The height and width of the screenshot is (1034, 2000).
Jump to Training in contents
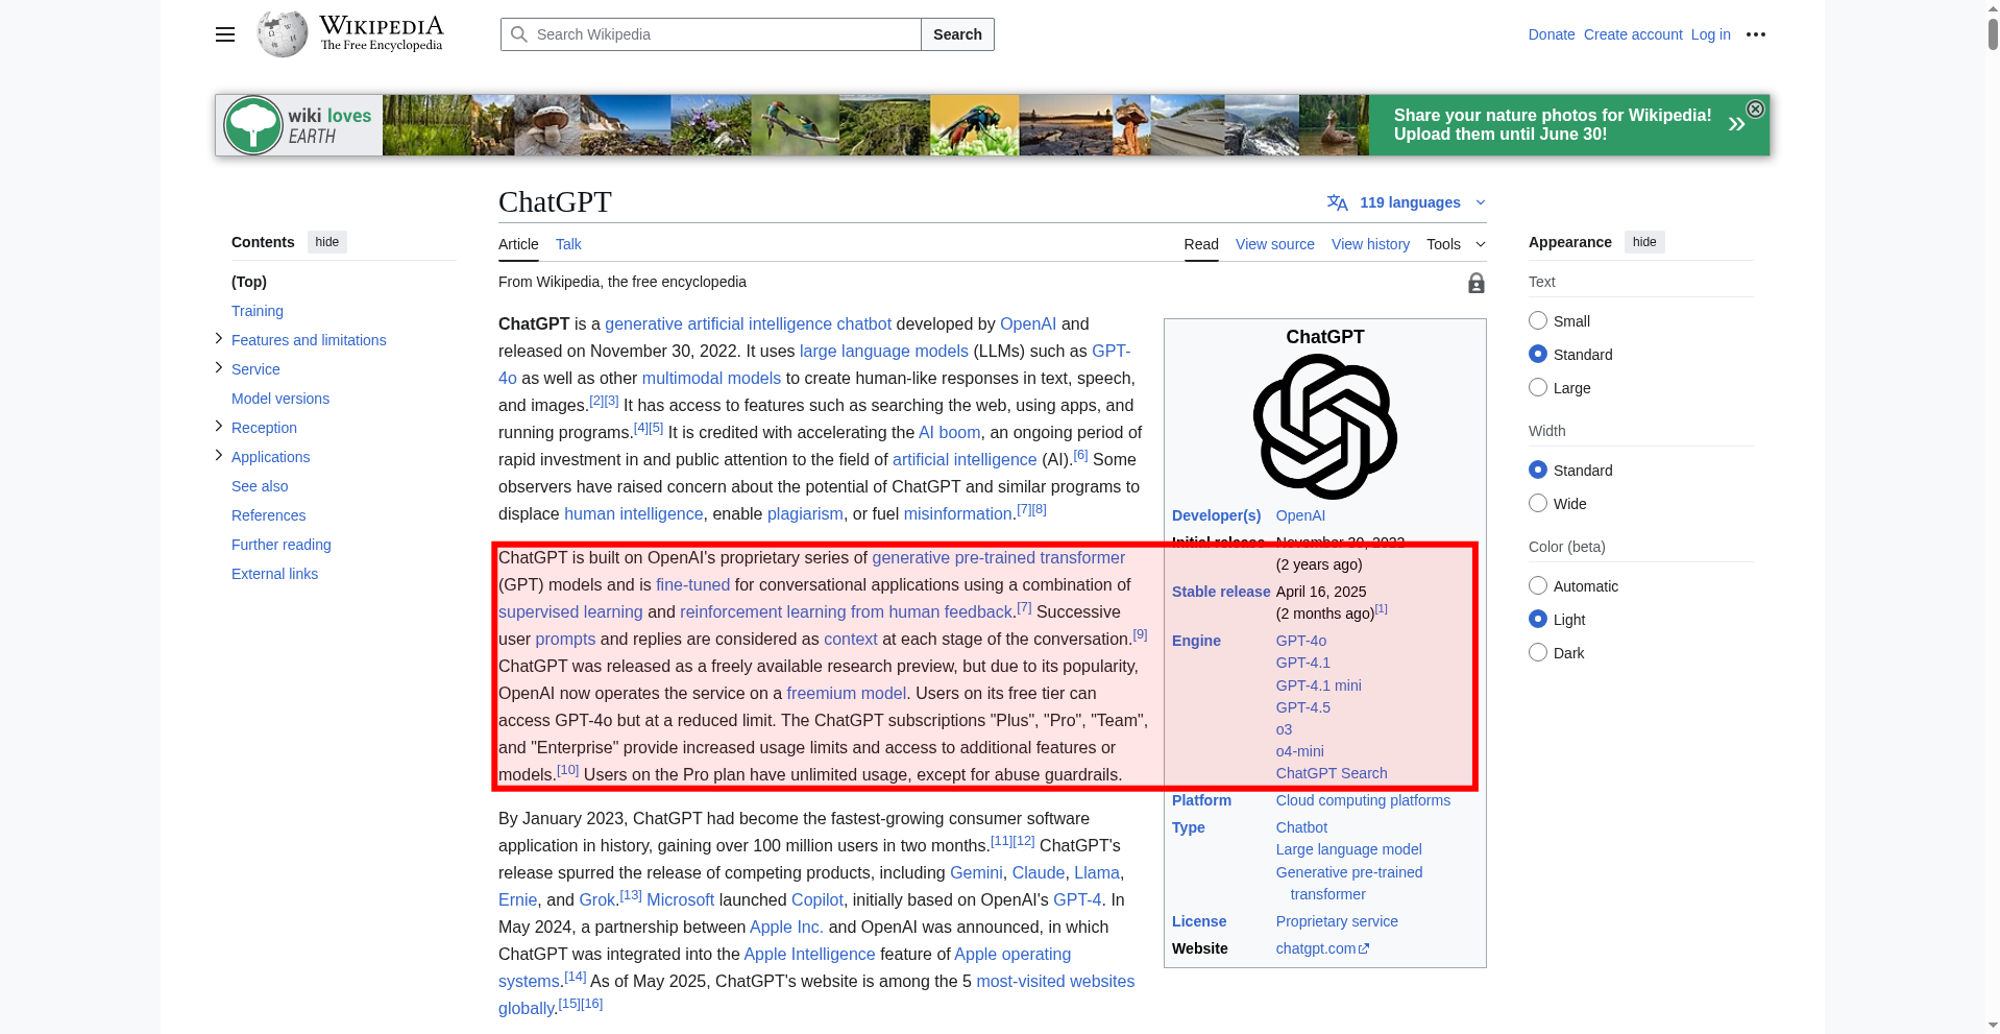click(x=257, y=311)
